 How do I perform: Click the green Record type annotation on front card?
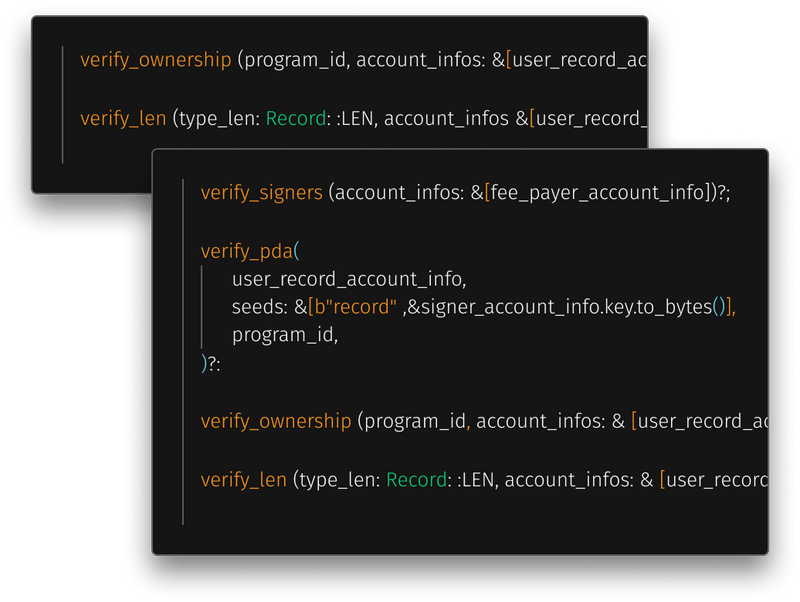pos(415,479)
